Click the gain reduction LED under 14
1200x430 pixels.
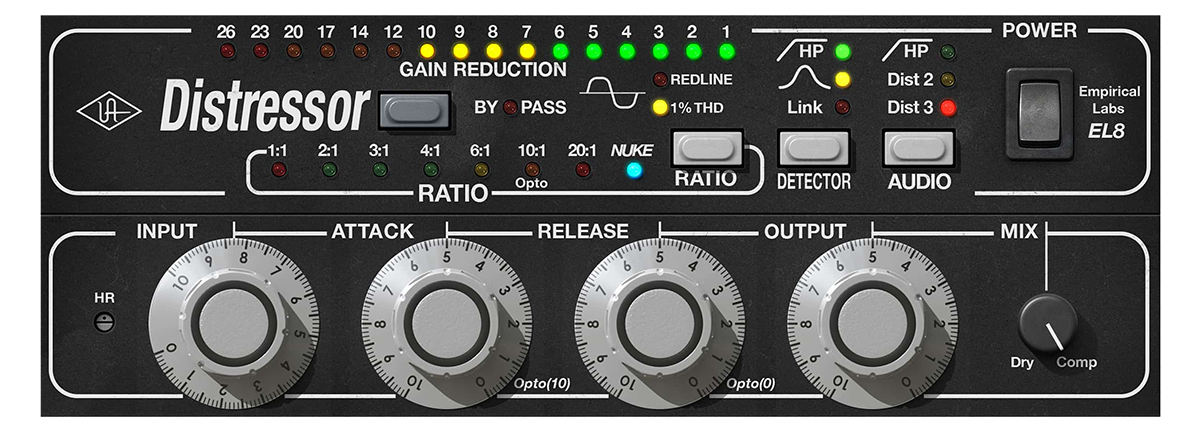(360, 49)
